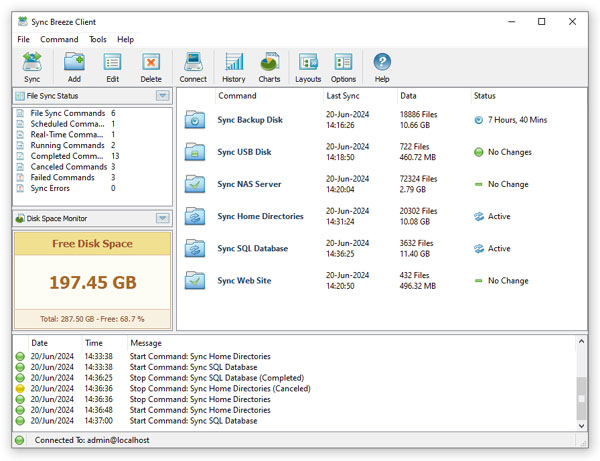This screenshot has width=600, height=461.
Task: Click the Disk Space Monitor panel icon
Action: click(20, 218)
